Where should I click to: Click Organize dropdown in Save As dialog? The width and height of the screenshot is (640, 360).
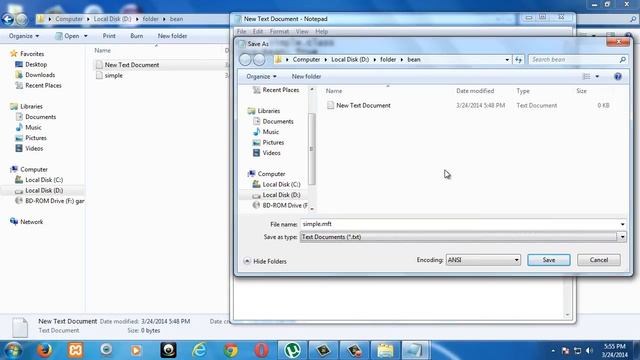point(261,76)
